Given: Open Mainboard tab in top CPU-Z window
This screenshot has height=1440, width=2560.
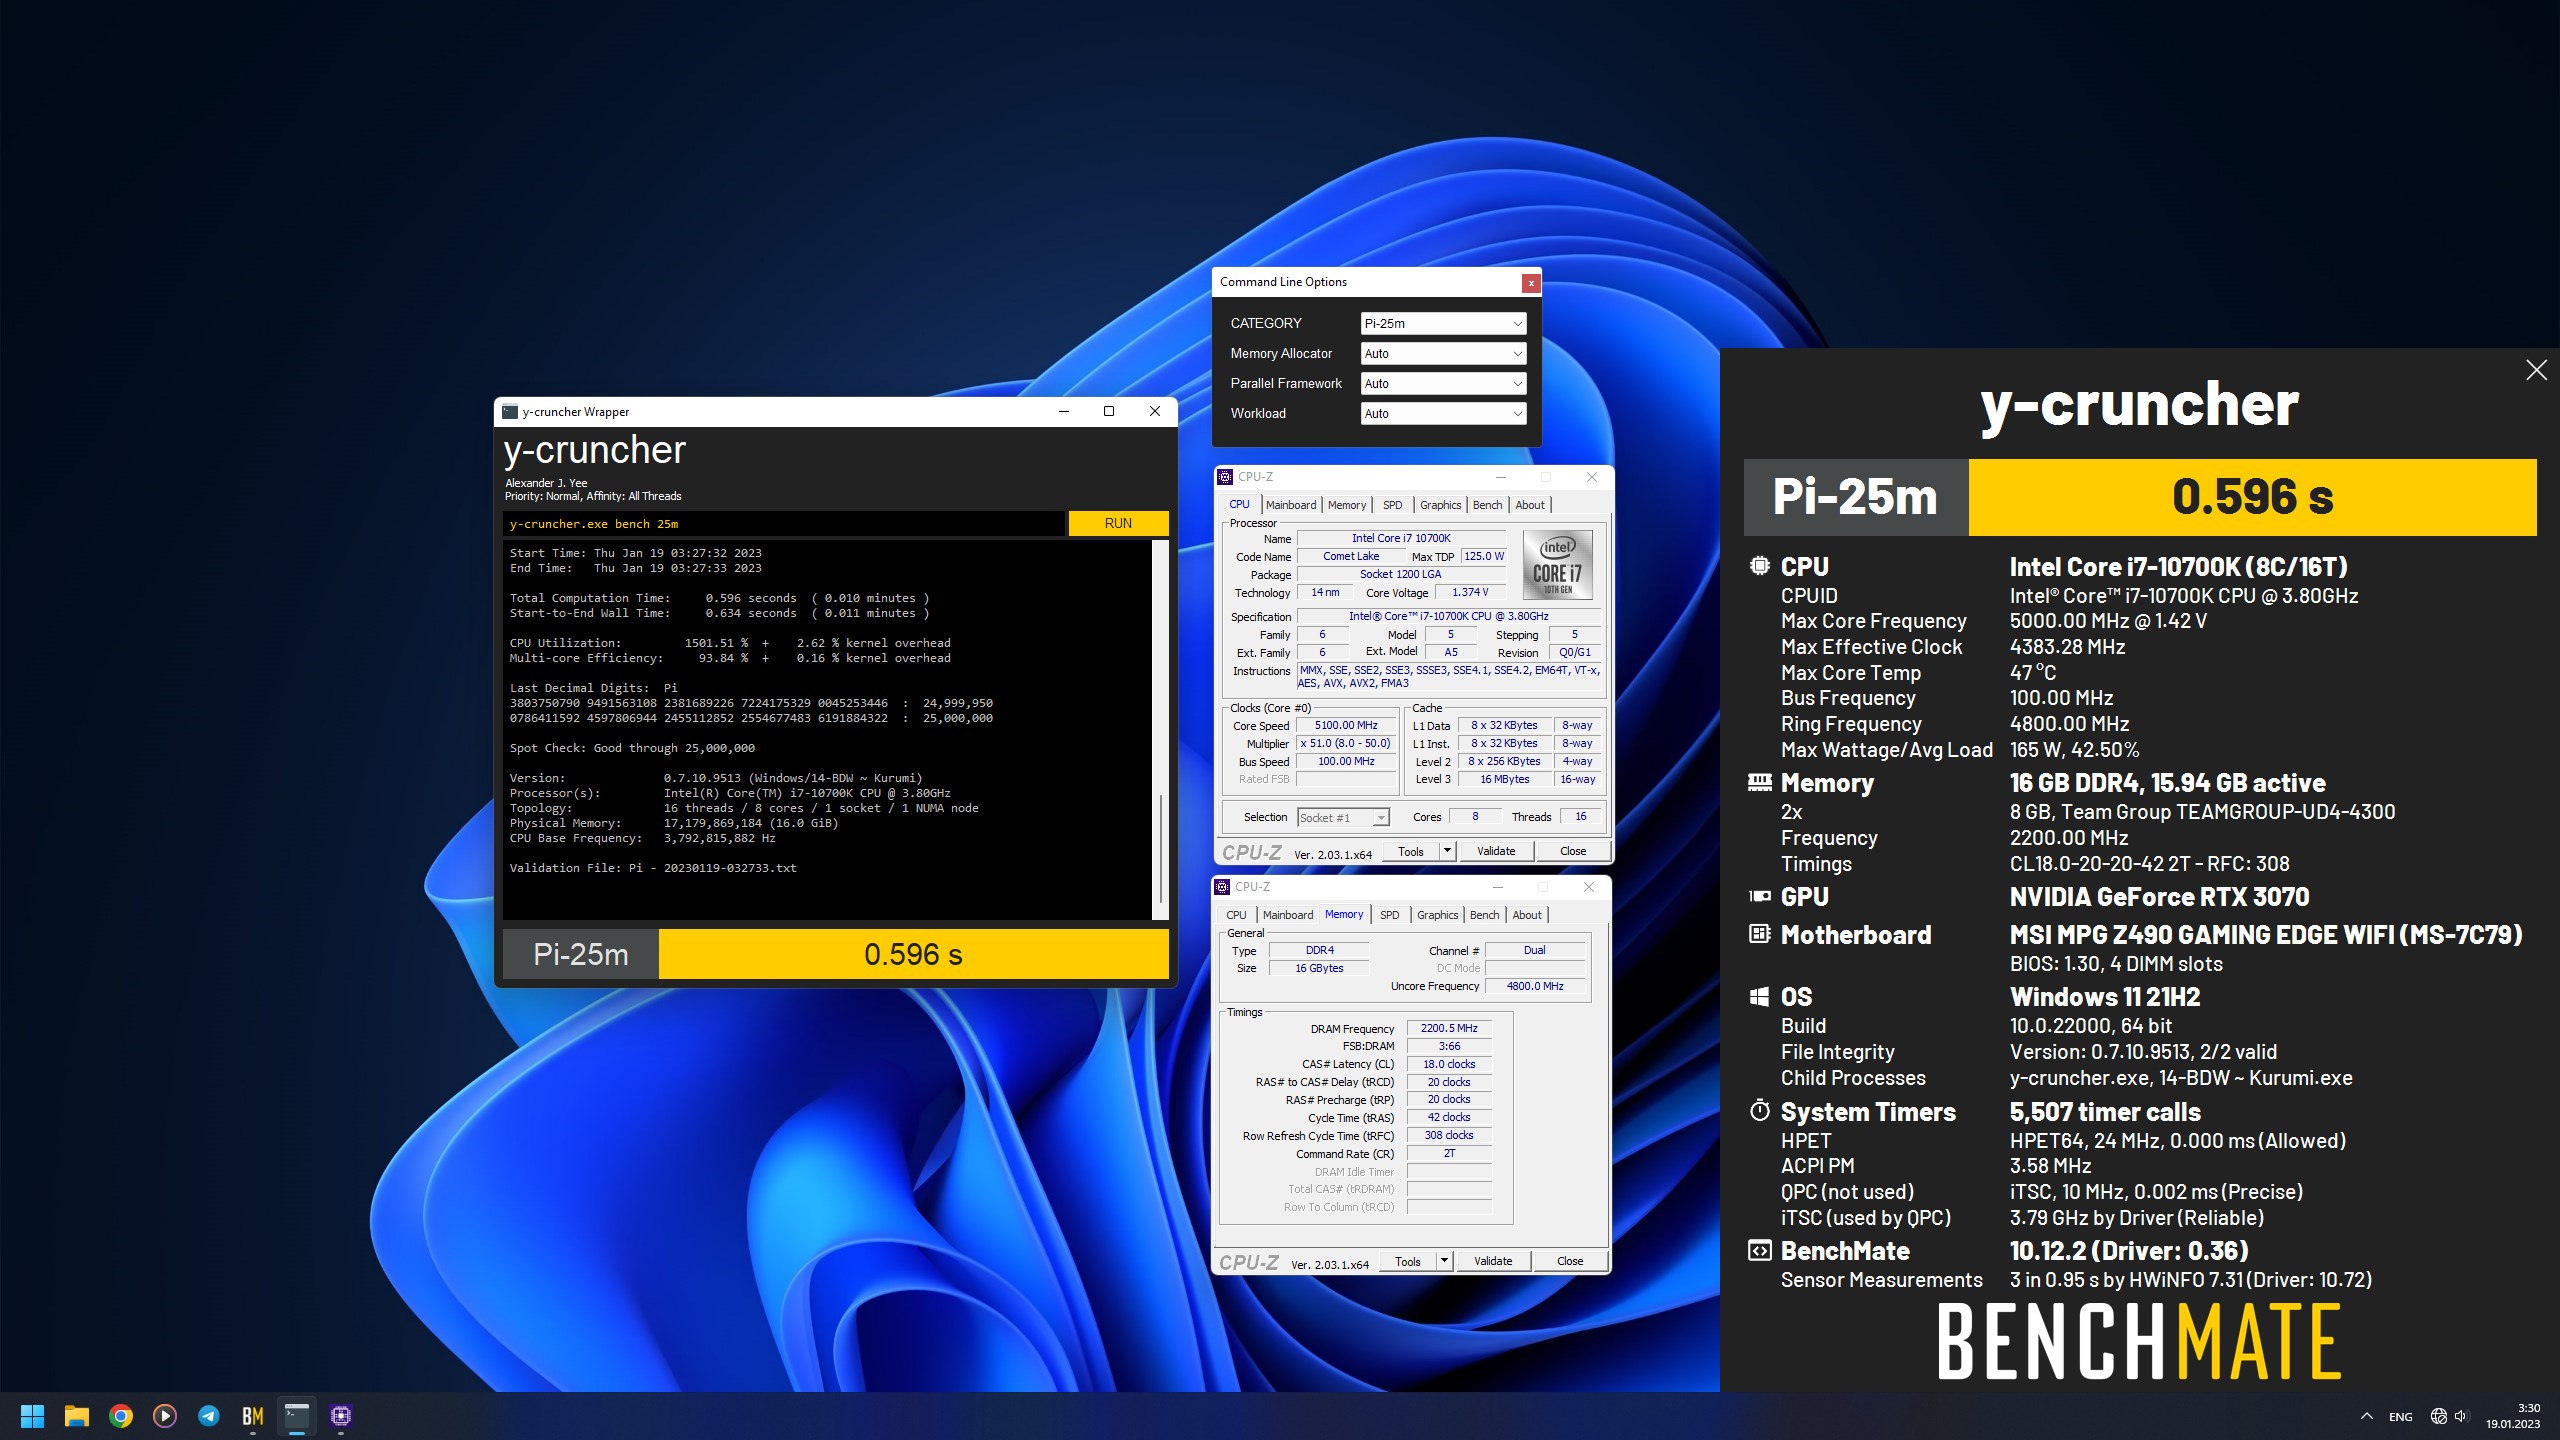Looking at the screenshot, I should pyautogui.click(x=1291, y=505).
